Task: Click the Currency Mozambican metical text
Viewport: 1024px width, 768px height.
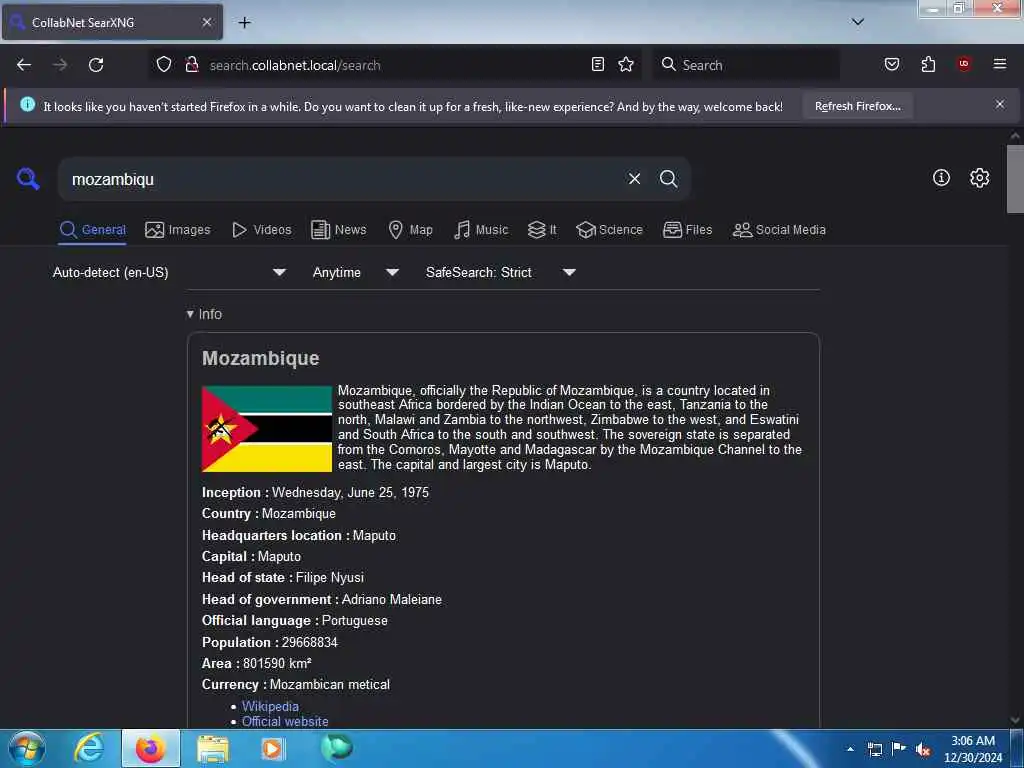Action: coord(295,684)
